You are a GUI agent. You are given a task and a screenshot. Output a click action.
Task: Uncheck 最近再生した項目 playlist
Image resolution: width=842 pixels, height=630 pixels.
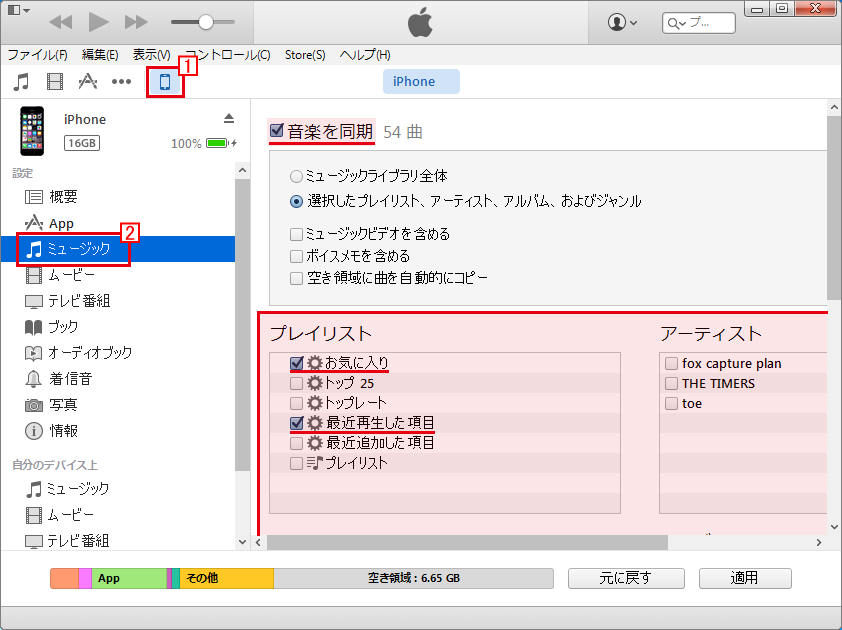click(x=296, y=423)
